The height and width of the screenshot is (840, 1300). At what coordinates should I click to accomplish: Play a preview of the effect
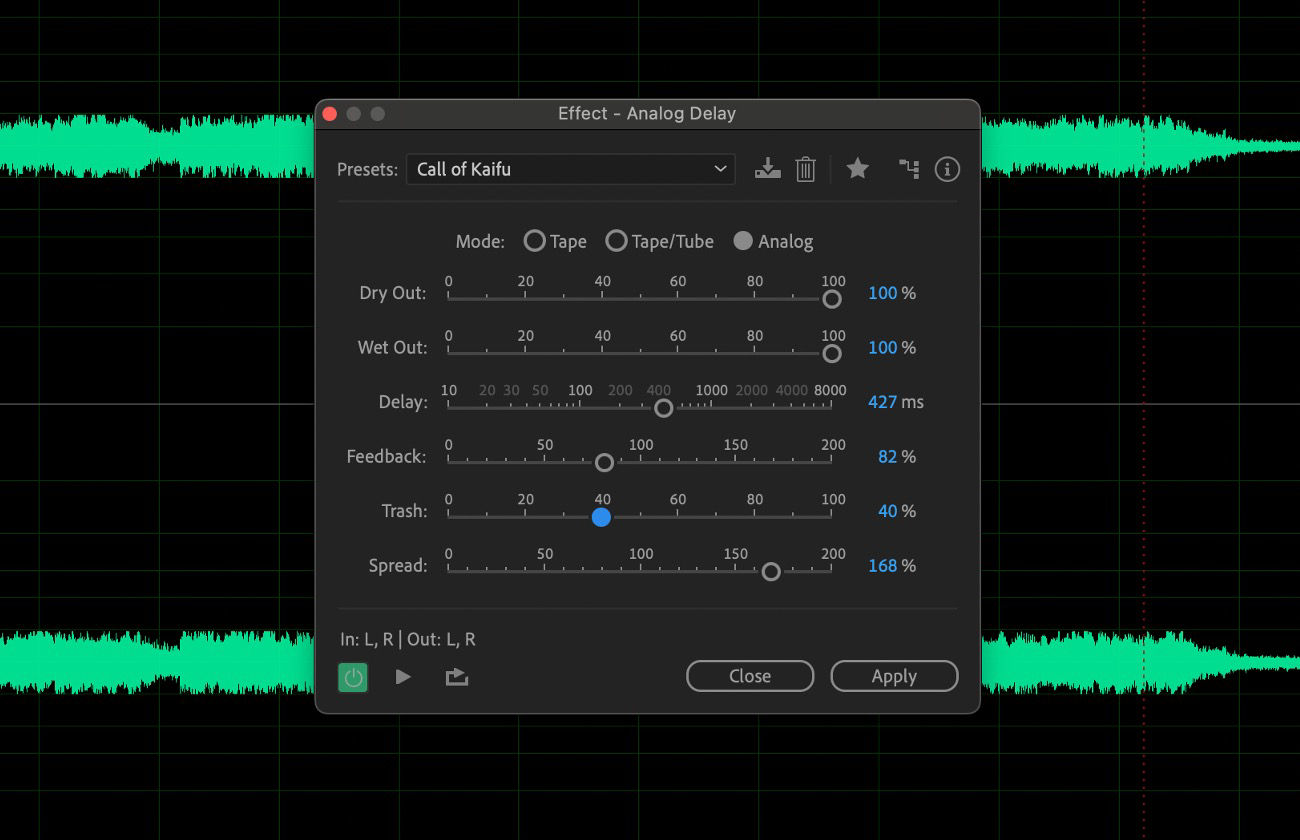403,676
